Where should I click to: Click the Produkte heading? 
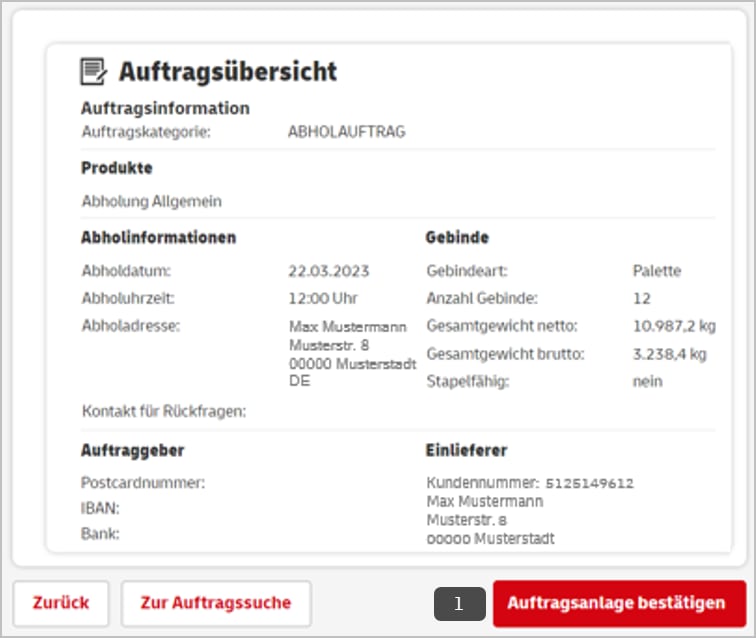(117, 168)
